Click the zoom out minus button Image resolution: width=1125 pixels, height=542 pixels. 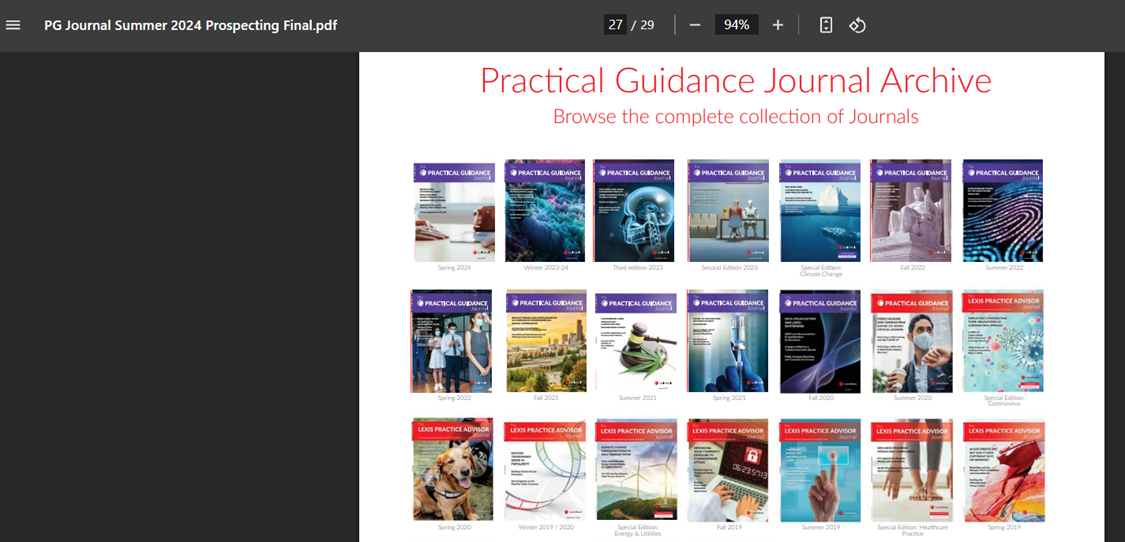coord(695,25)
